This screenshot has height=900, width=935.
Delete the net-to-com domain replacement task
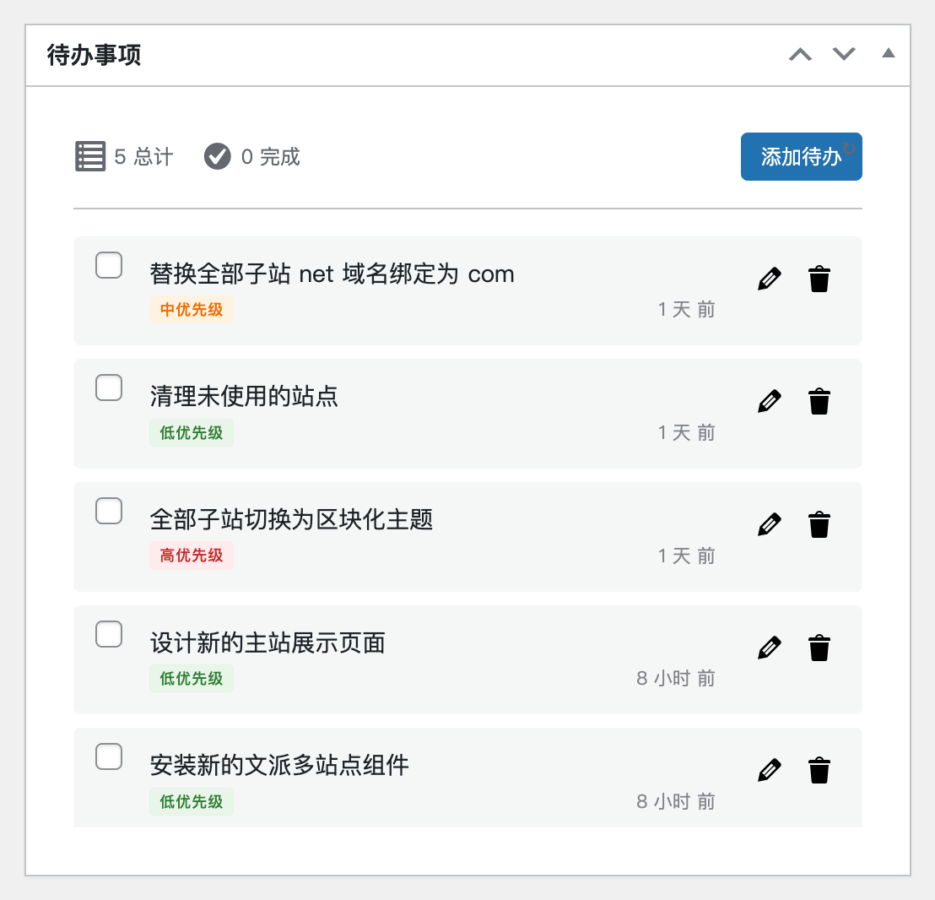click(819, 279)
